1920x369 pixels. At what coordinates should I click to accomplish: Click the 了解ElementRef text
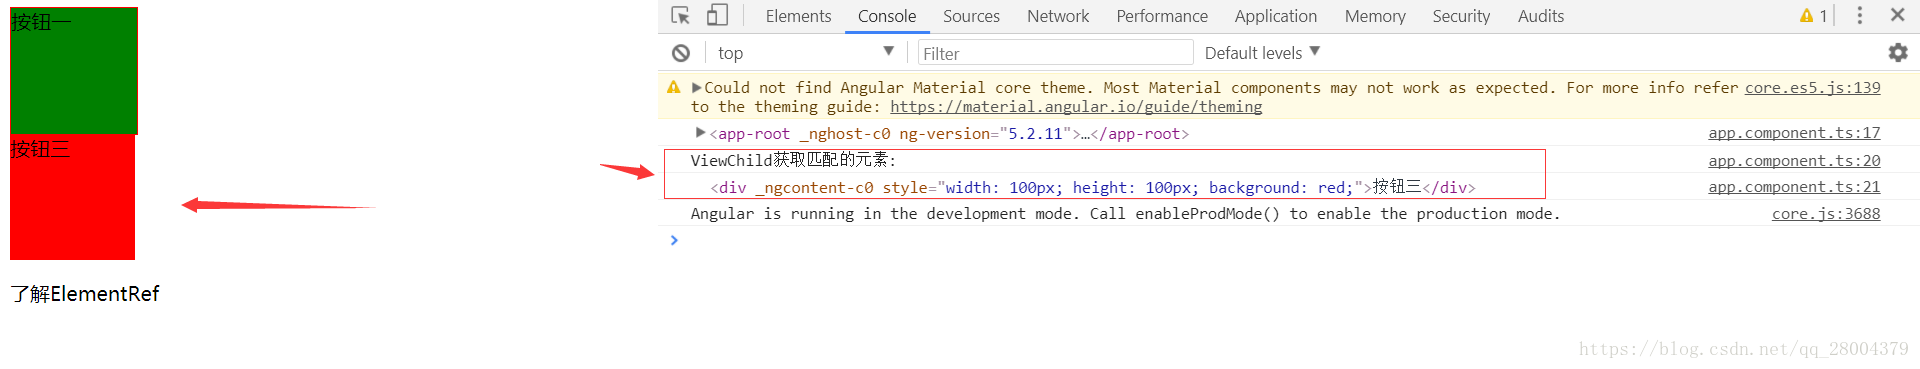85,294
